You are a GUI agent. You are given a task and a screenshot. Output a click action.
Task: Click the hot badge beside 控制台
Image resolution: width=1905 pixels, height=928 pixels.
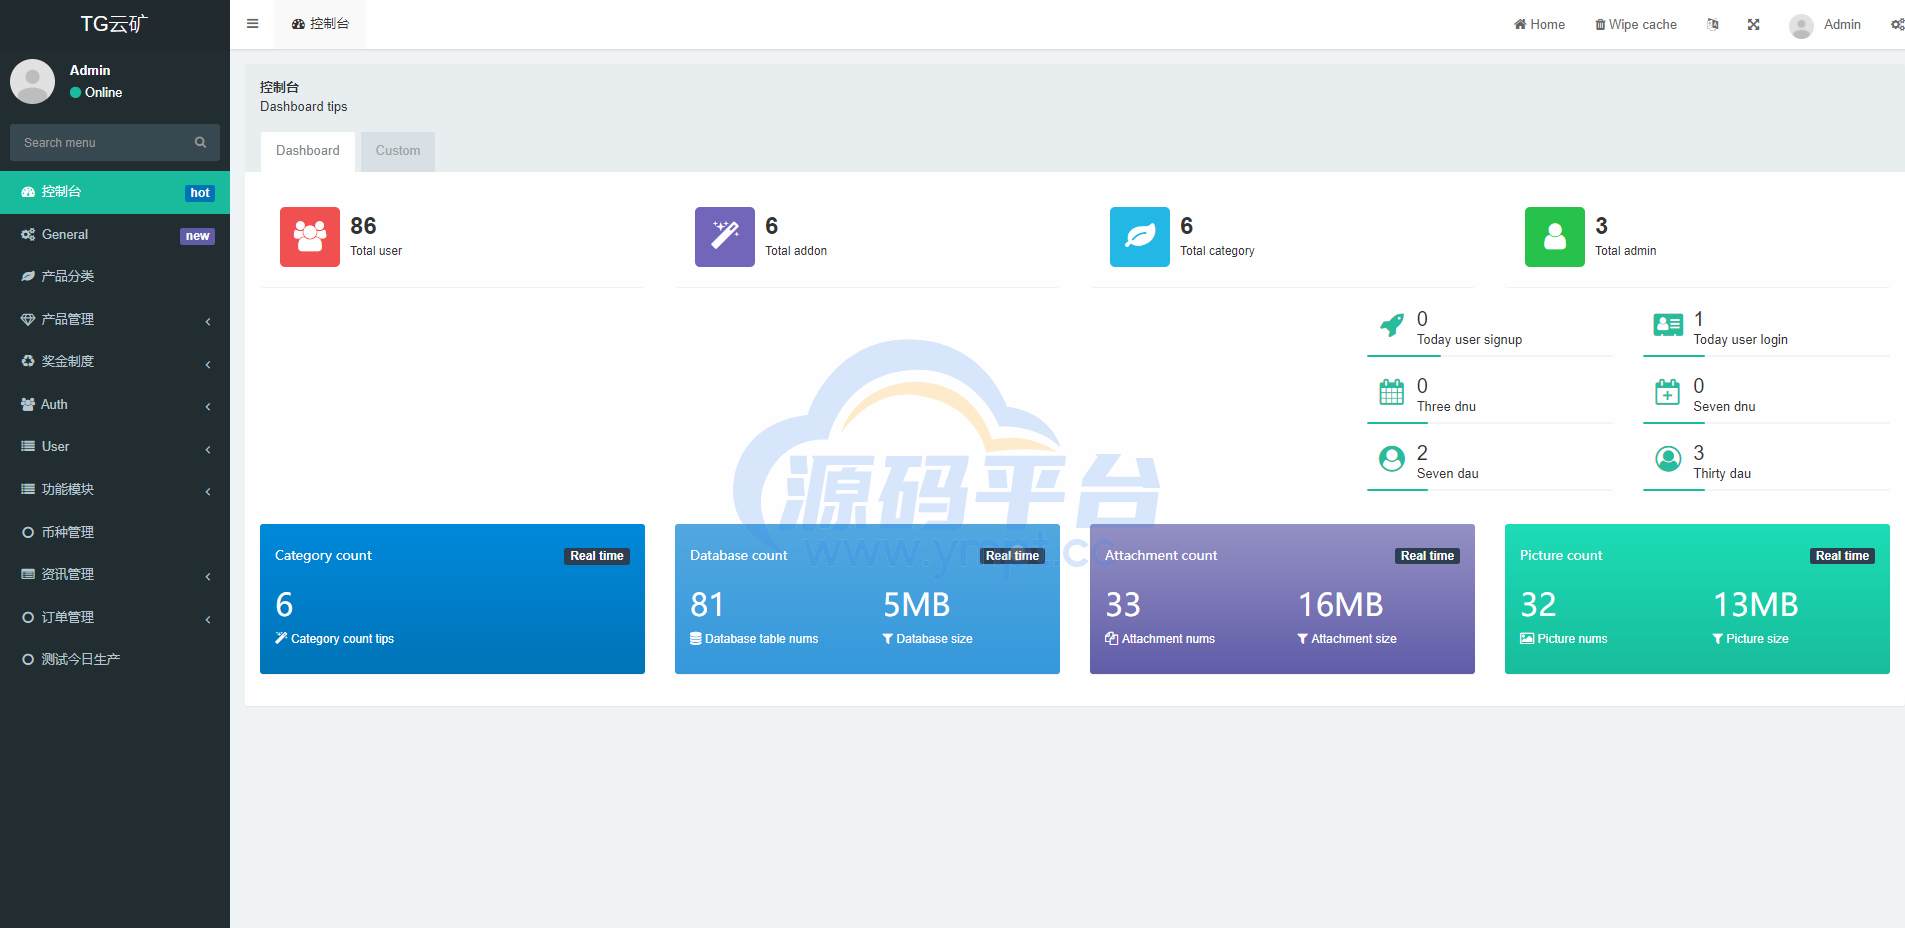click(200, 193)
